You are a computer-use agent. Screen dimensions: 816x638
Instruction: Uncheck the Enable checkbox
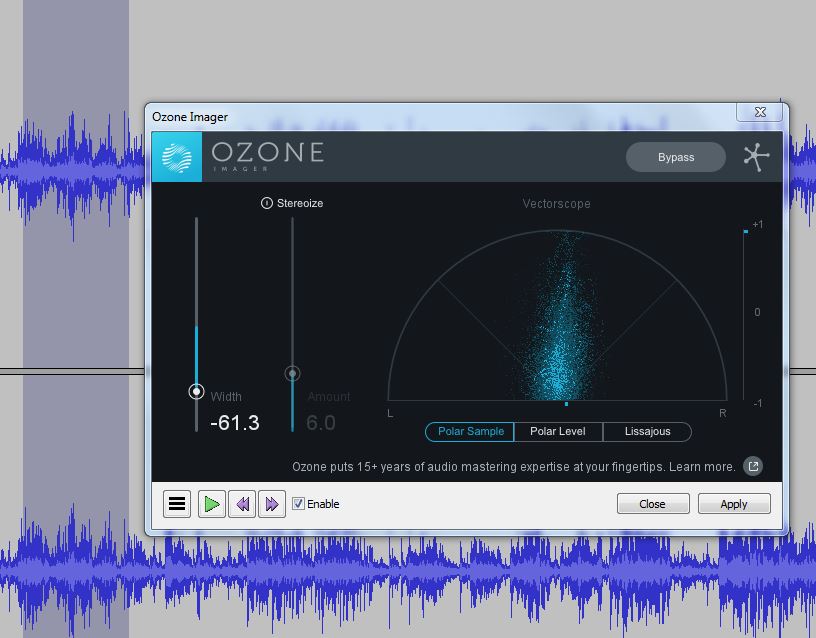(298, 503)
